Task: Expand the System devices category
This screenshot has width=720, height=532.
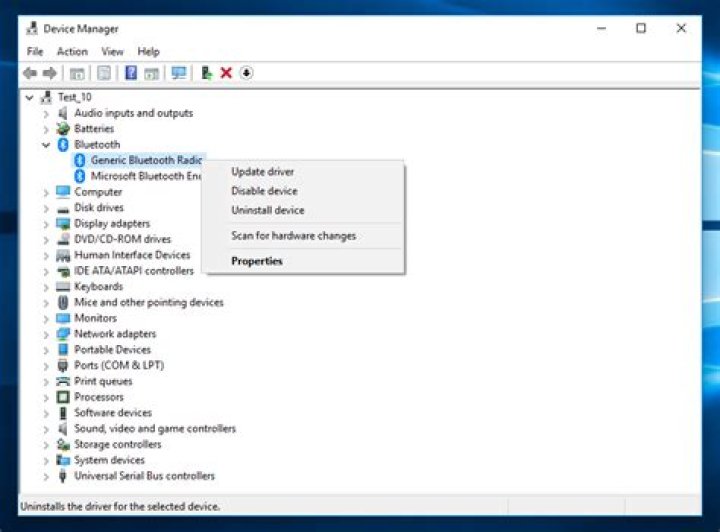Action: 46,460
